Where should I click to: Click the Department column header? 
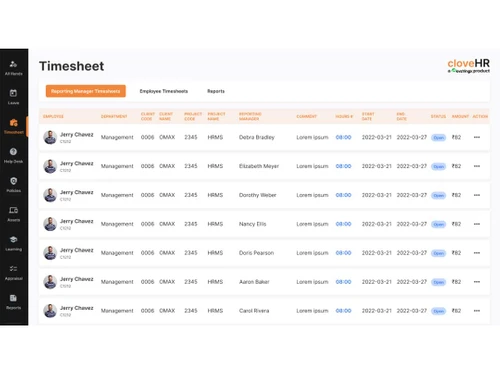pyautogui.click(x=114, y=116)
